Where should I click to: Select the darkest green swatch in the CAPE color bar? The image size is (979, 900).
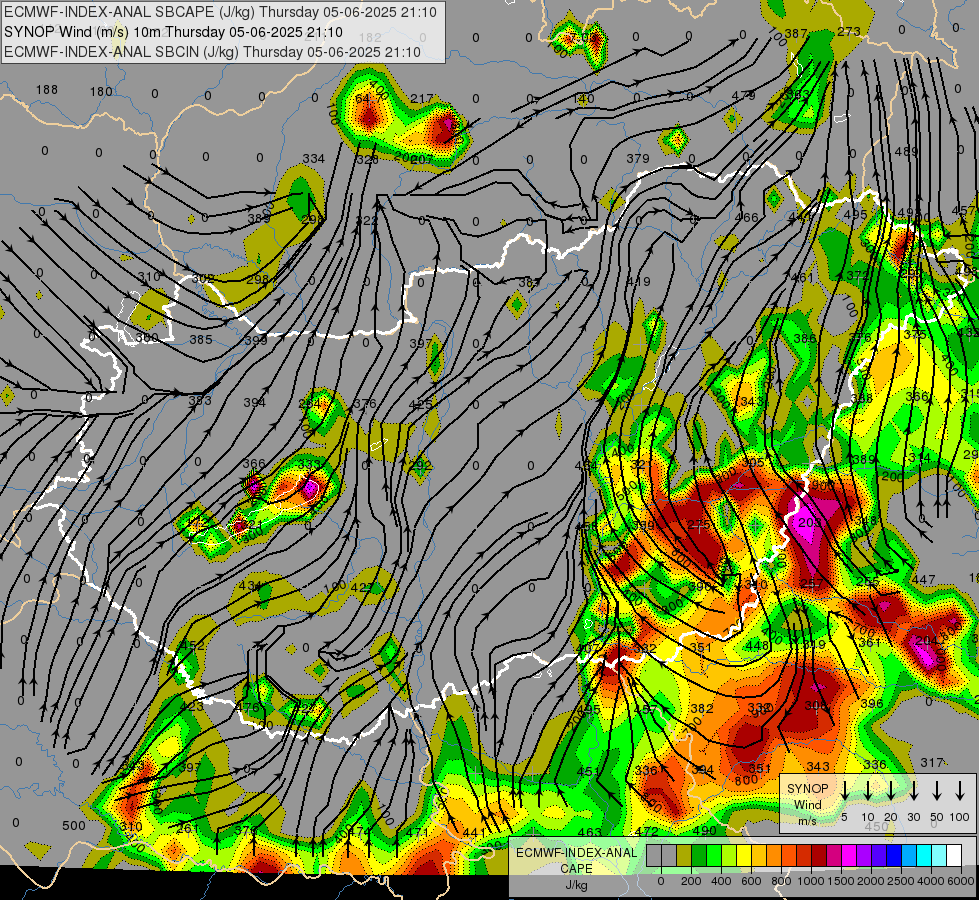[699, 856]
